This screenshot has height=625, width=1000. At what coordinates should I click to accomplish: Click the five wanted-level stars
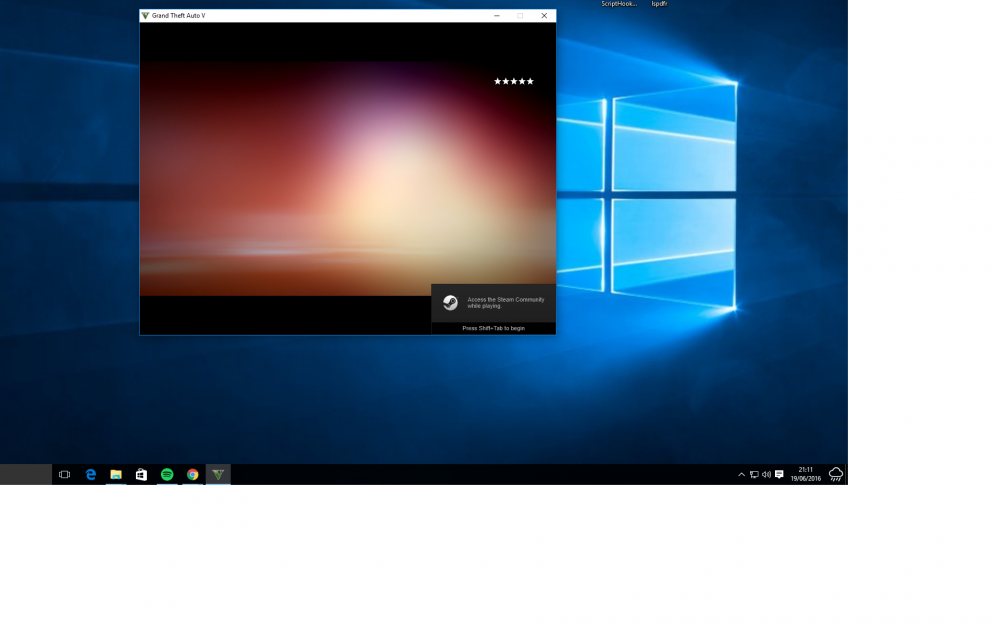[513, 81]
